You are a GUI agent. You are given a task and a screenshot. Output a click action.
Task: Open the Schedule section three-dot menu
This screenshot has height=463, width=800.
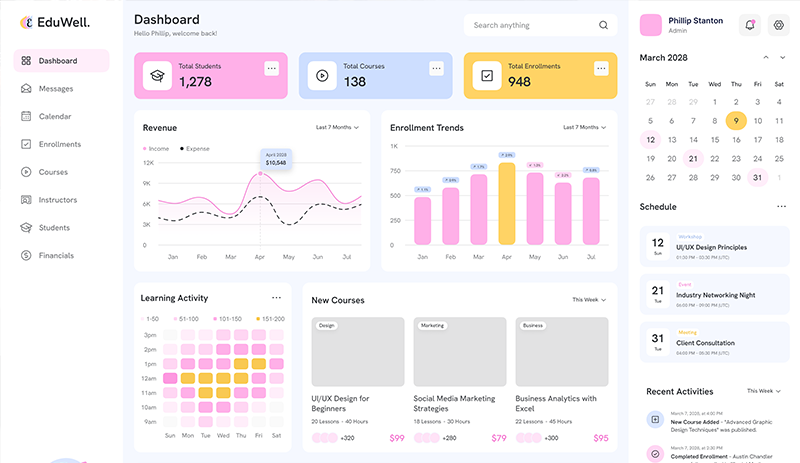[x=781, y=207]
